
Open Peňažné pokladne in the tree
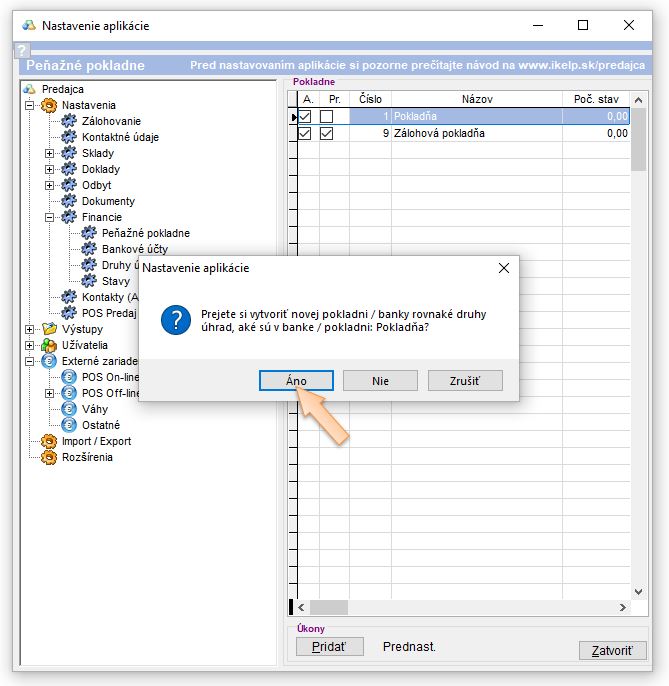tap(145, 233)
